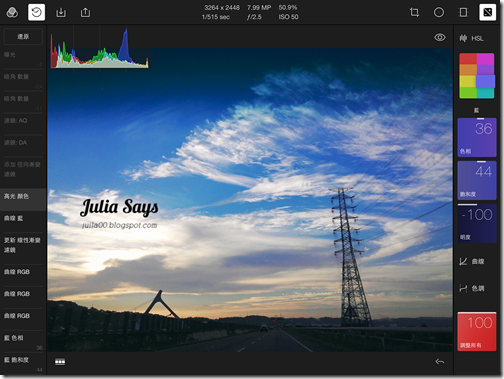Click the 3264 x 2448 dimensions text
Image resolution: width=504 pixels, height=379 pixels.
[x=222, y=7]
